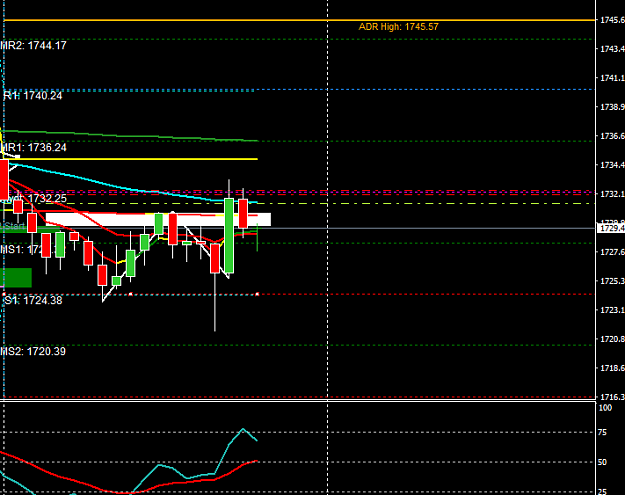Select the MS2: 1720.39 support label
The height and width of the screenshot is (495, 625).
point(33,351)
